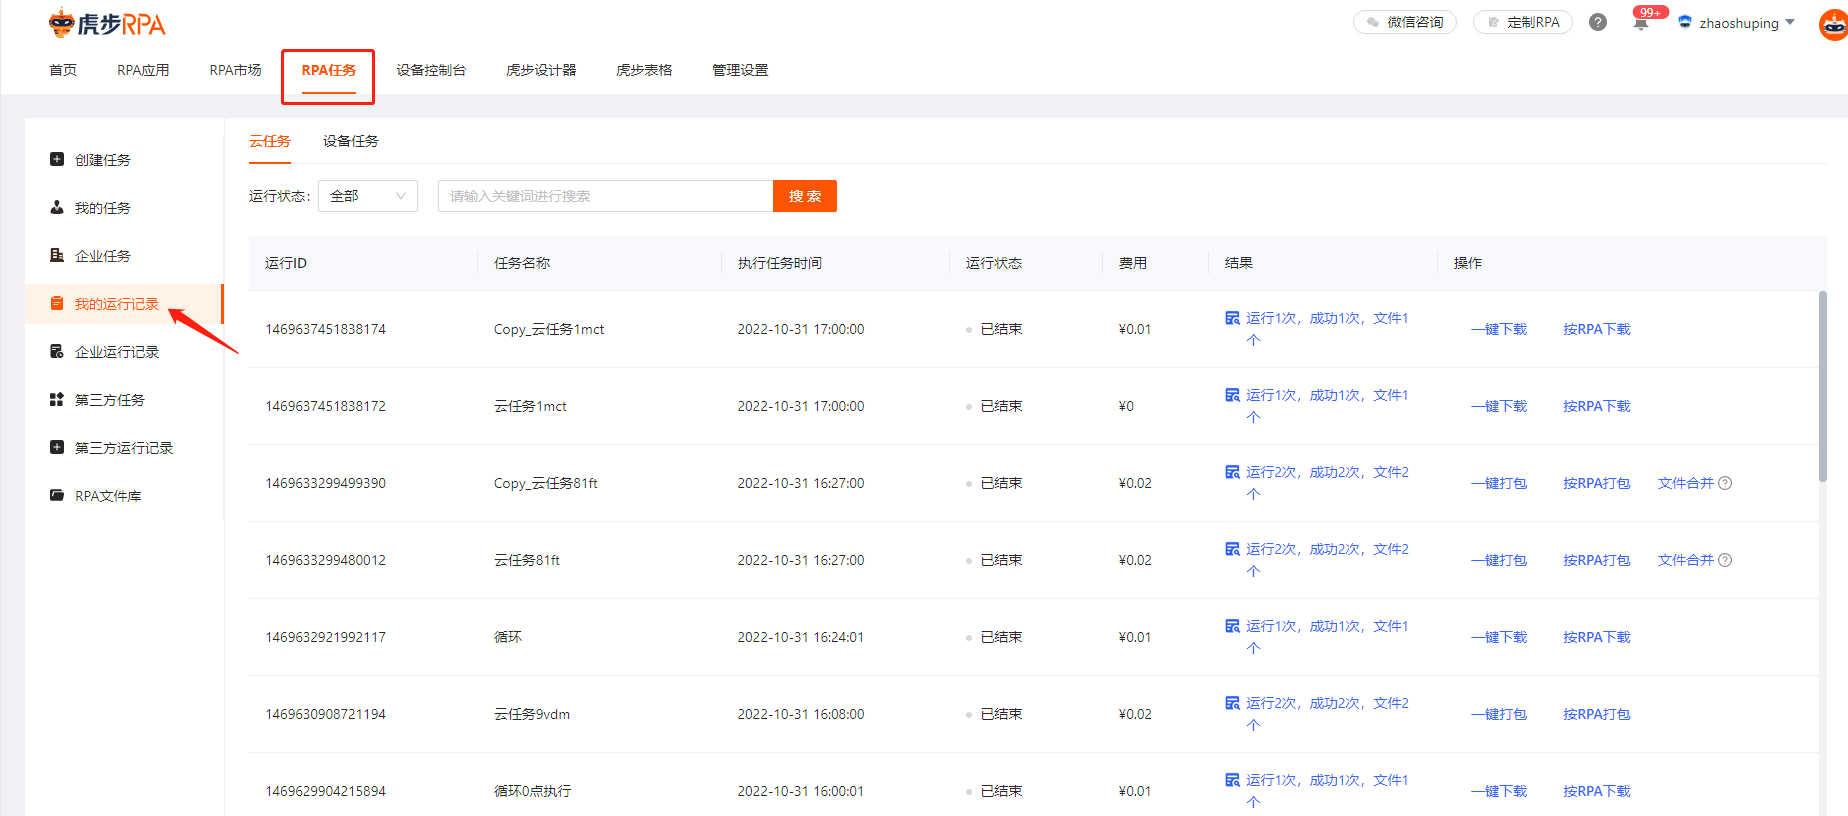
Task: Click the 第三方任务 grid icon in sidebar
Action: coord(57,399)
